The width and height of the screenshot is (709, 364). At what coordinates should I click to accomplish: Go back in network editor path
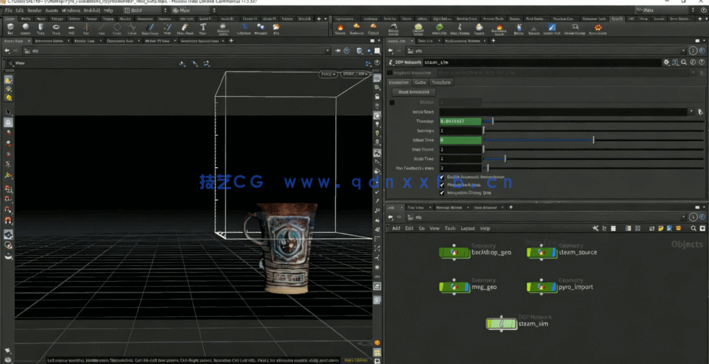(392, 217)
